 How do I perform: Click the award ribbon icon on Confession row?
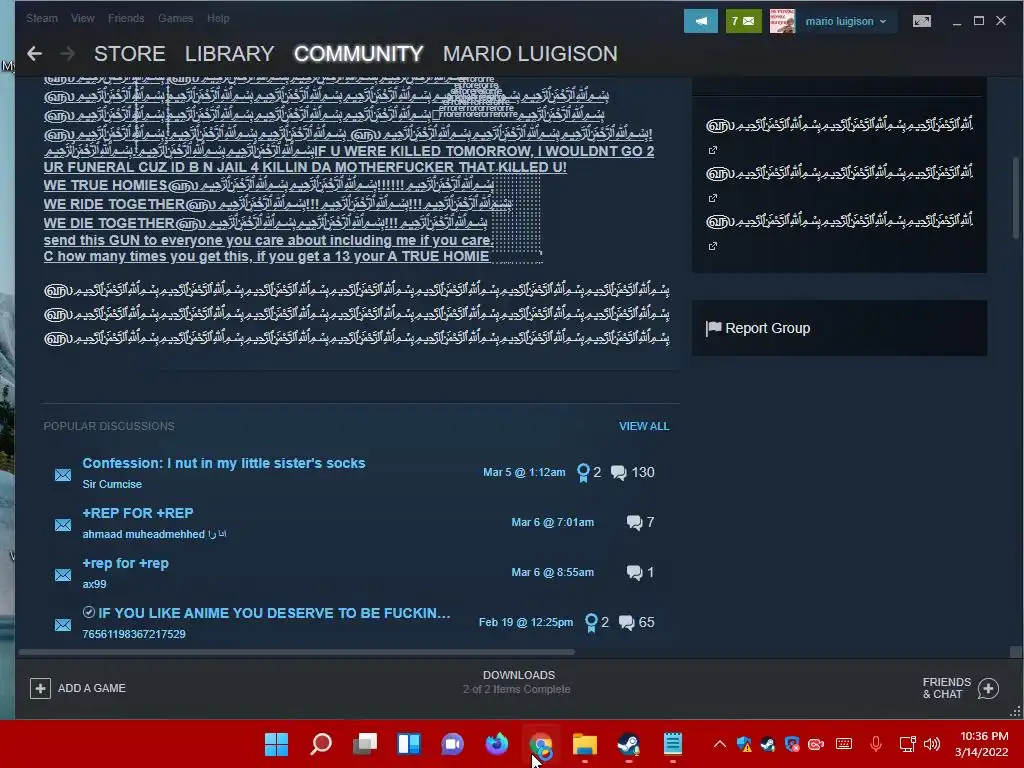(583, 472)
